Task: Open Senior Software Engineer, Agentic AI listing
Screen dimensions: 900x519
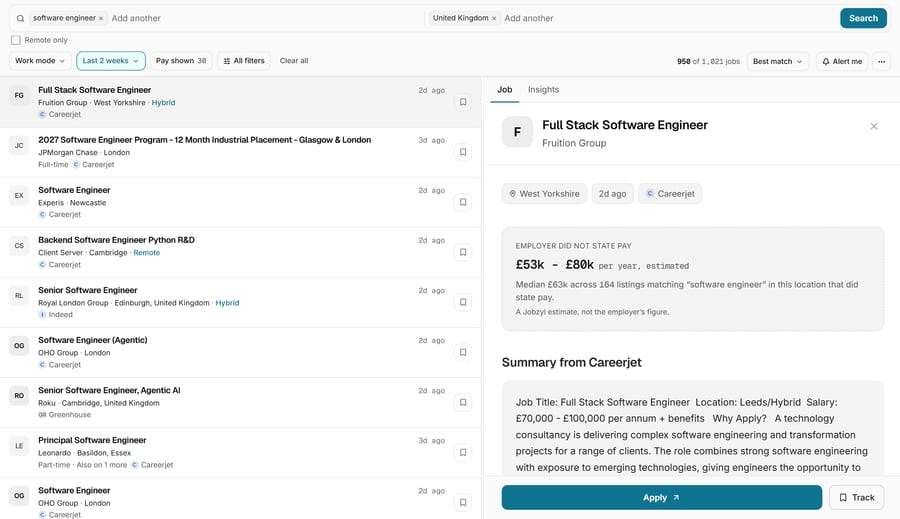Action: (x=109, y=390)
